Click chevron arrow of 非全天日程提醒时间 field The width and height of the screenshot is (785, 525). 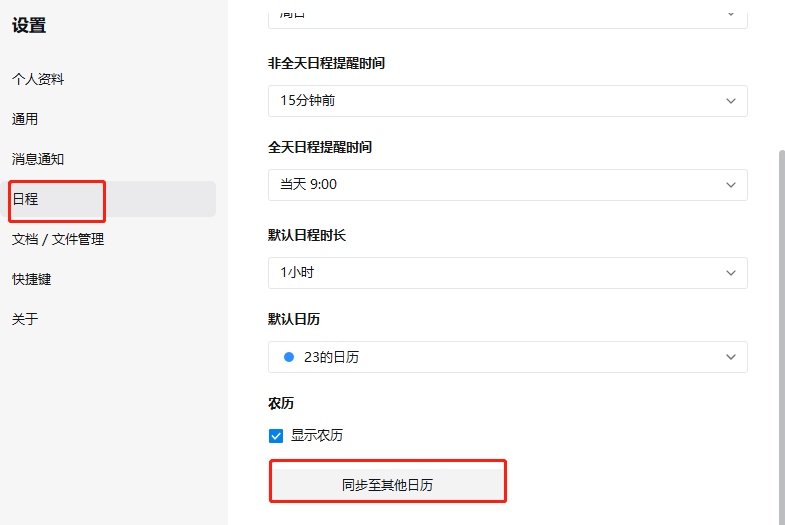coord(731,101)
